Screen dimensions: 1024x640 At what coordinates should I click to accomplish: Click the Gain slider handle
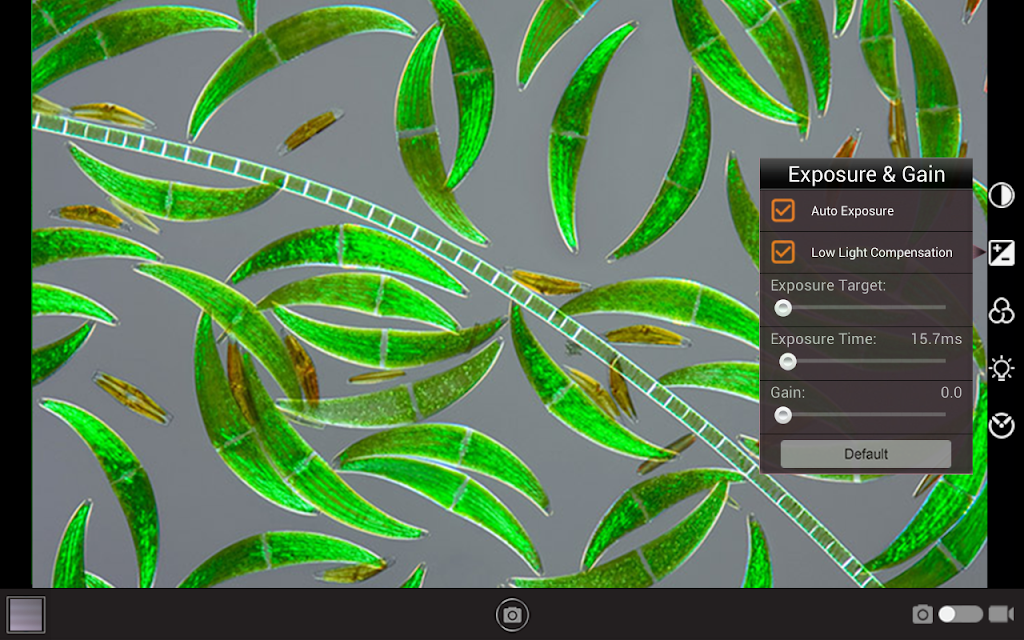[x=782, y=415]
